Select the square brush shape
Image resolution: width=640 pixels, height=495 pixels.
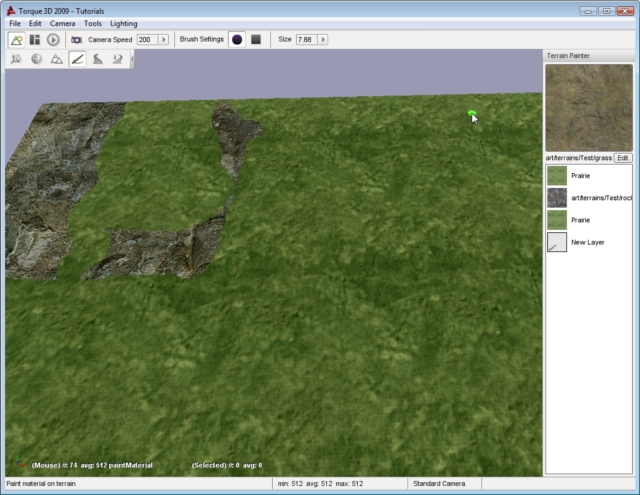(x=256, y=40)
